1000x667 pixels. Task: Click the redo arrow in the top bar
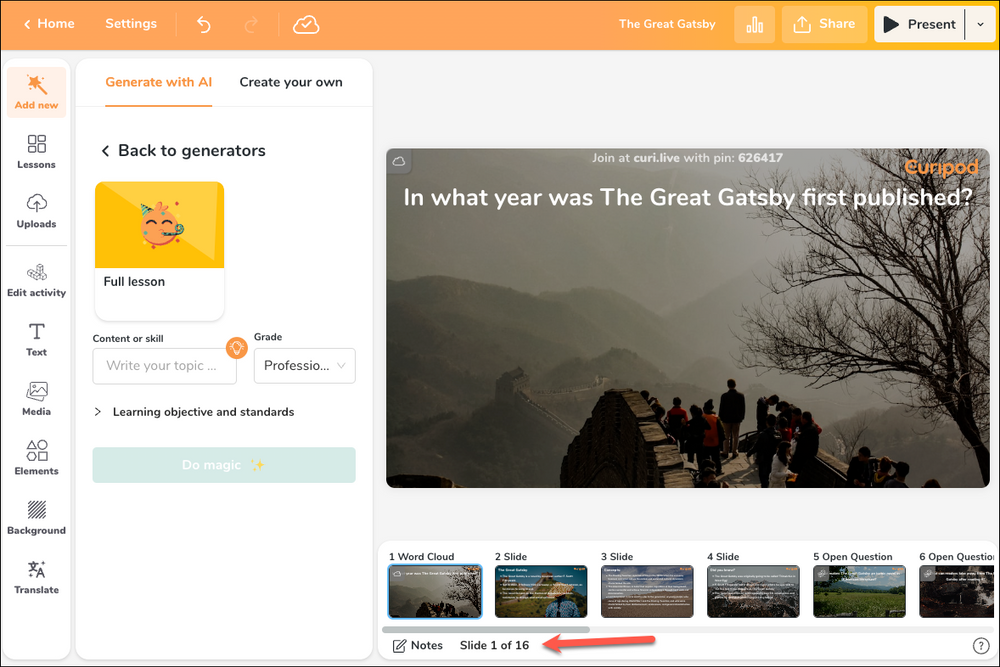pyautogui.click(x=252, y=24)
